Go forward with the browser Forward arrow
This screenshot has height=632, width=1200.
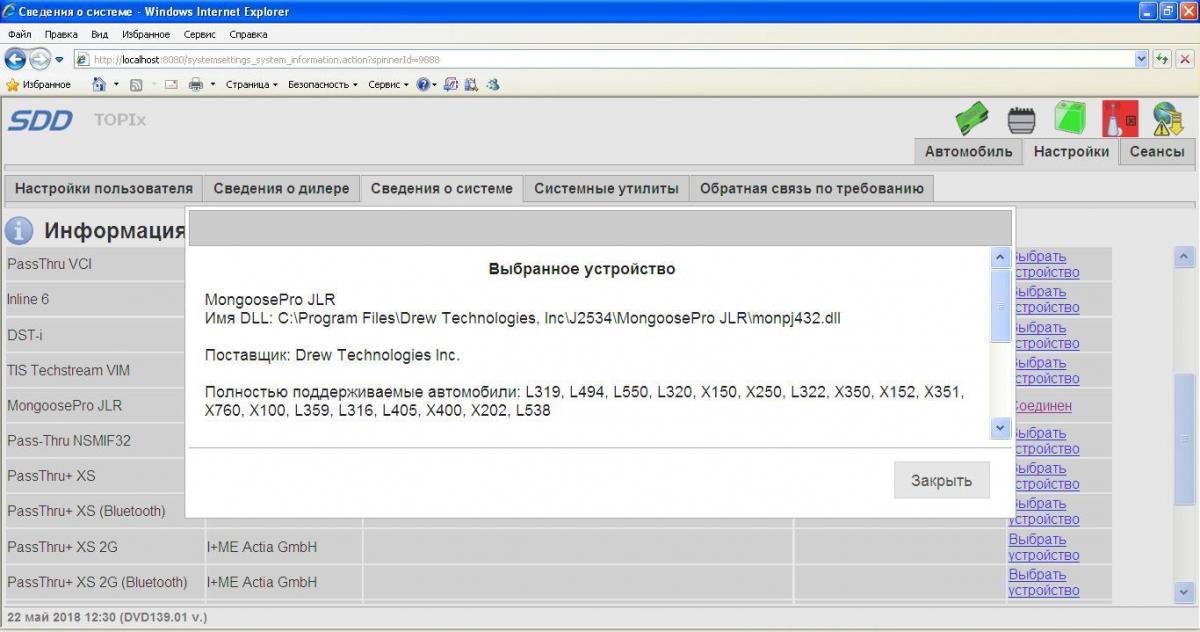[39, 59]
